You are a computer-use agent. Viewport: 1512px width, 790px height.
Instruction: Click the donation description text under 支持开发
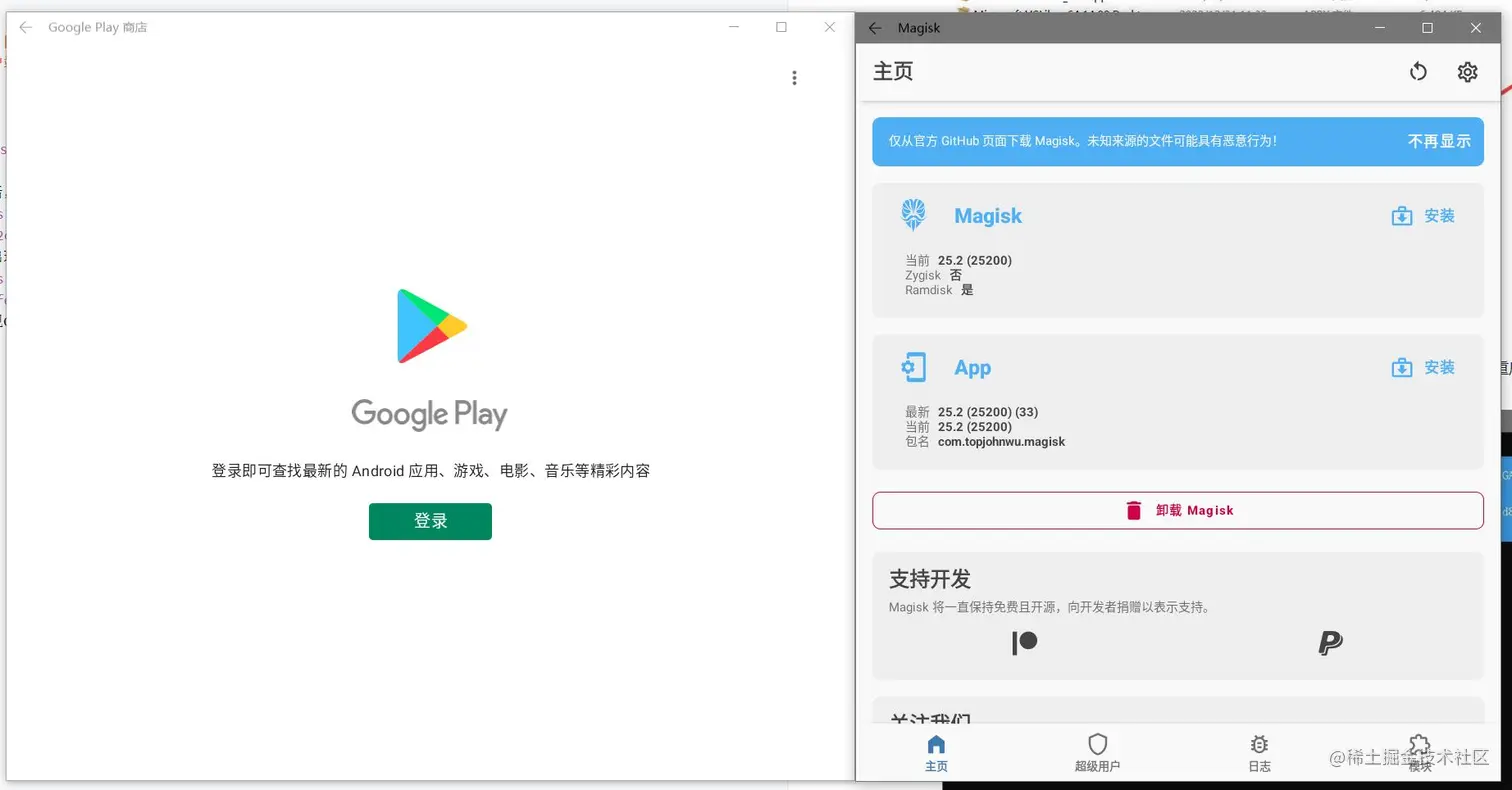pyautogui.click(x=1050, y=607)
